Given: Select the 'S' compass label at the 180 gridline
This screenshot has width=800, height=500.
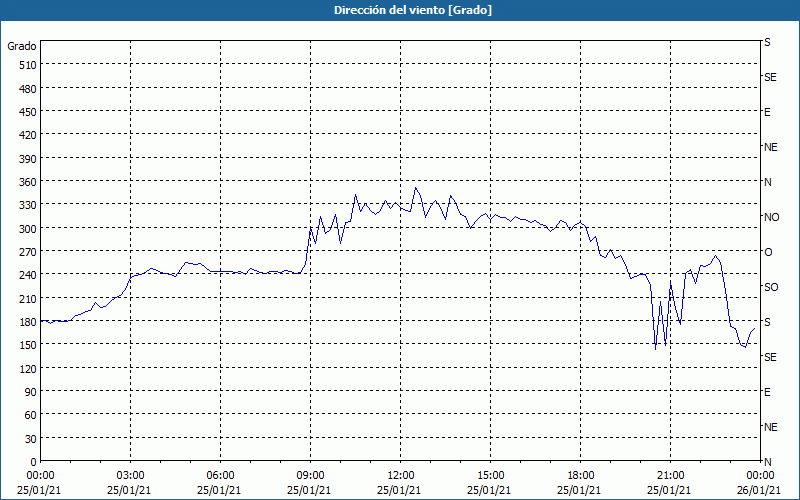Looking at the screenshot, I should (x=767, y=322).
